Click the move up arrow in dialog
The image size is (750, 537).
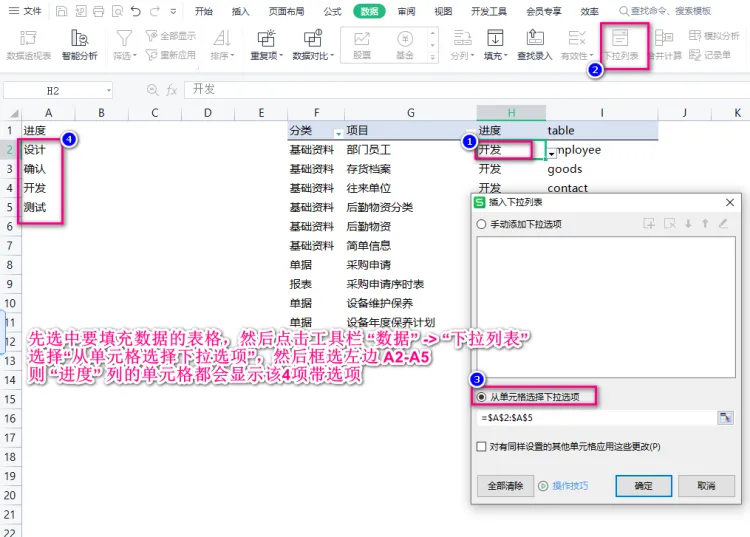705,223
